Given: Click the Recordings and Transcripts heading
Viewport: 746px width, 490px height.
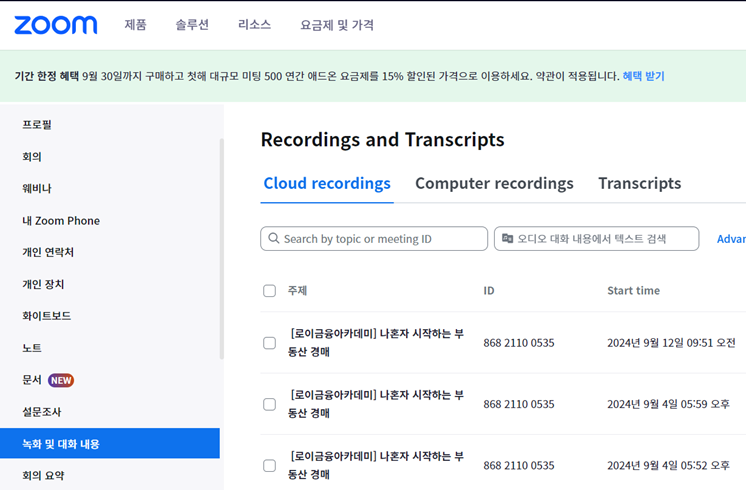Looking at the screenshot, I should [x=383, y=140].
